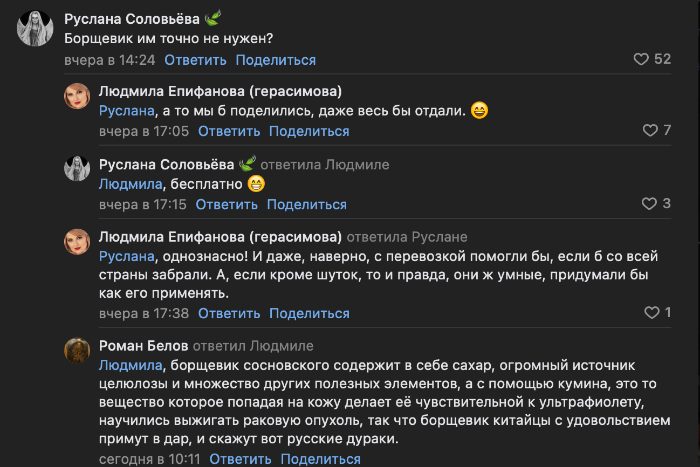Open Людмила Епифанова (герасимова) name in 17:38 reply
Screen dimensions: 700x467
click(x=219, y=237)
